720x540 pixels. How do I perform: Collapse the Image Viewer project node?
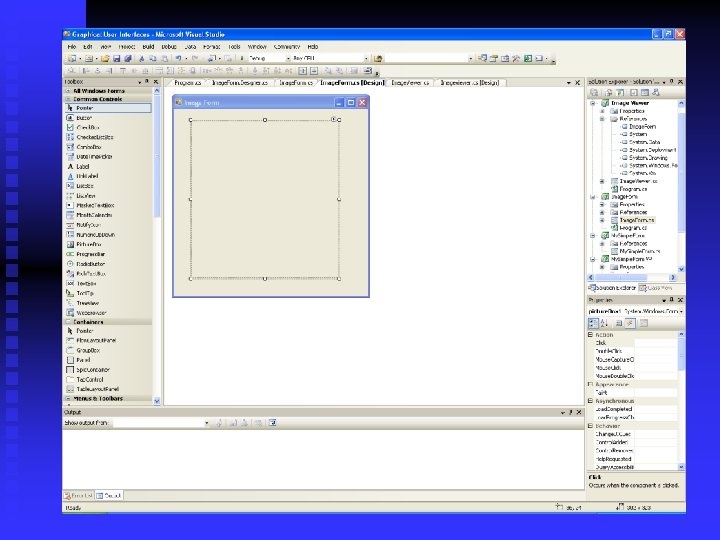(x=593, y=103)
